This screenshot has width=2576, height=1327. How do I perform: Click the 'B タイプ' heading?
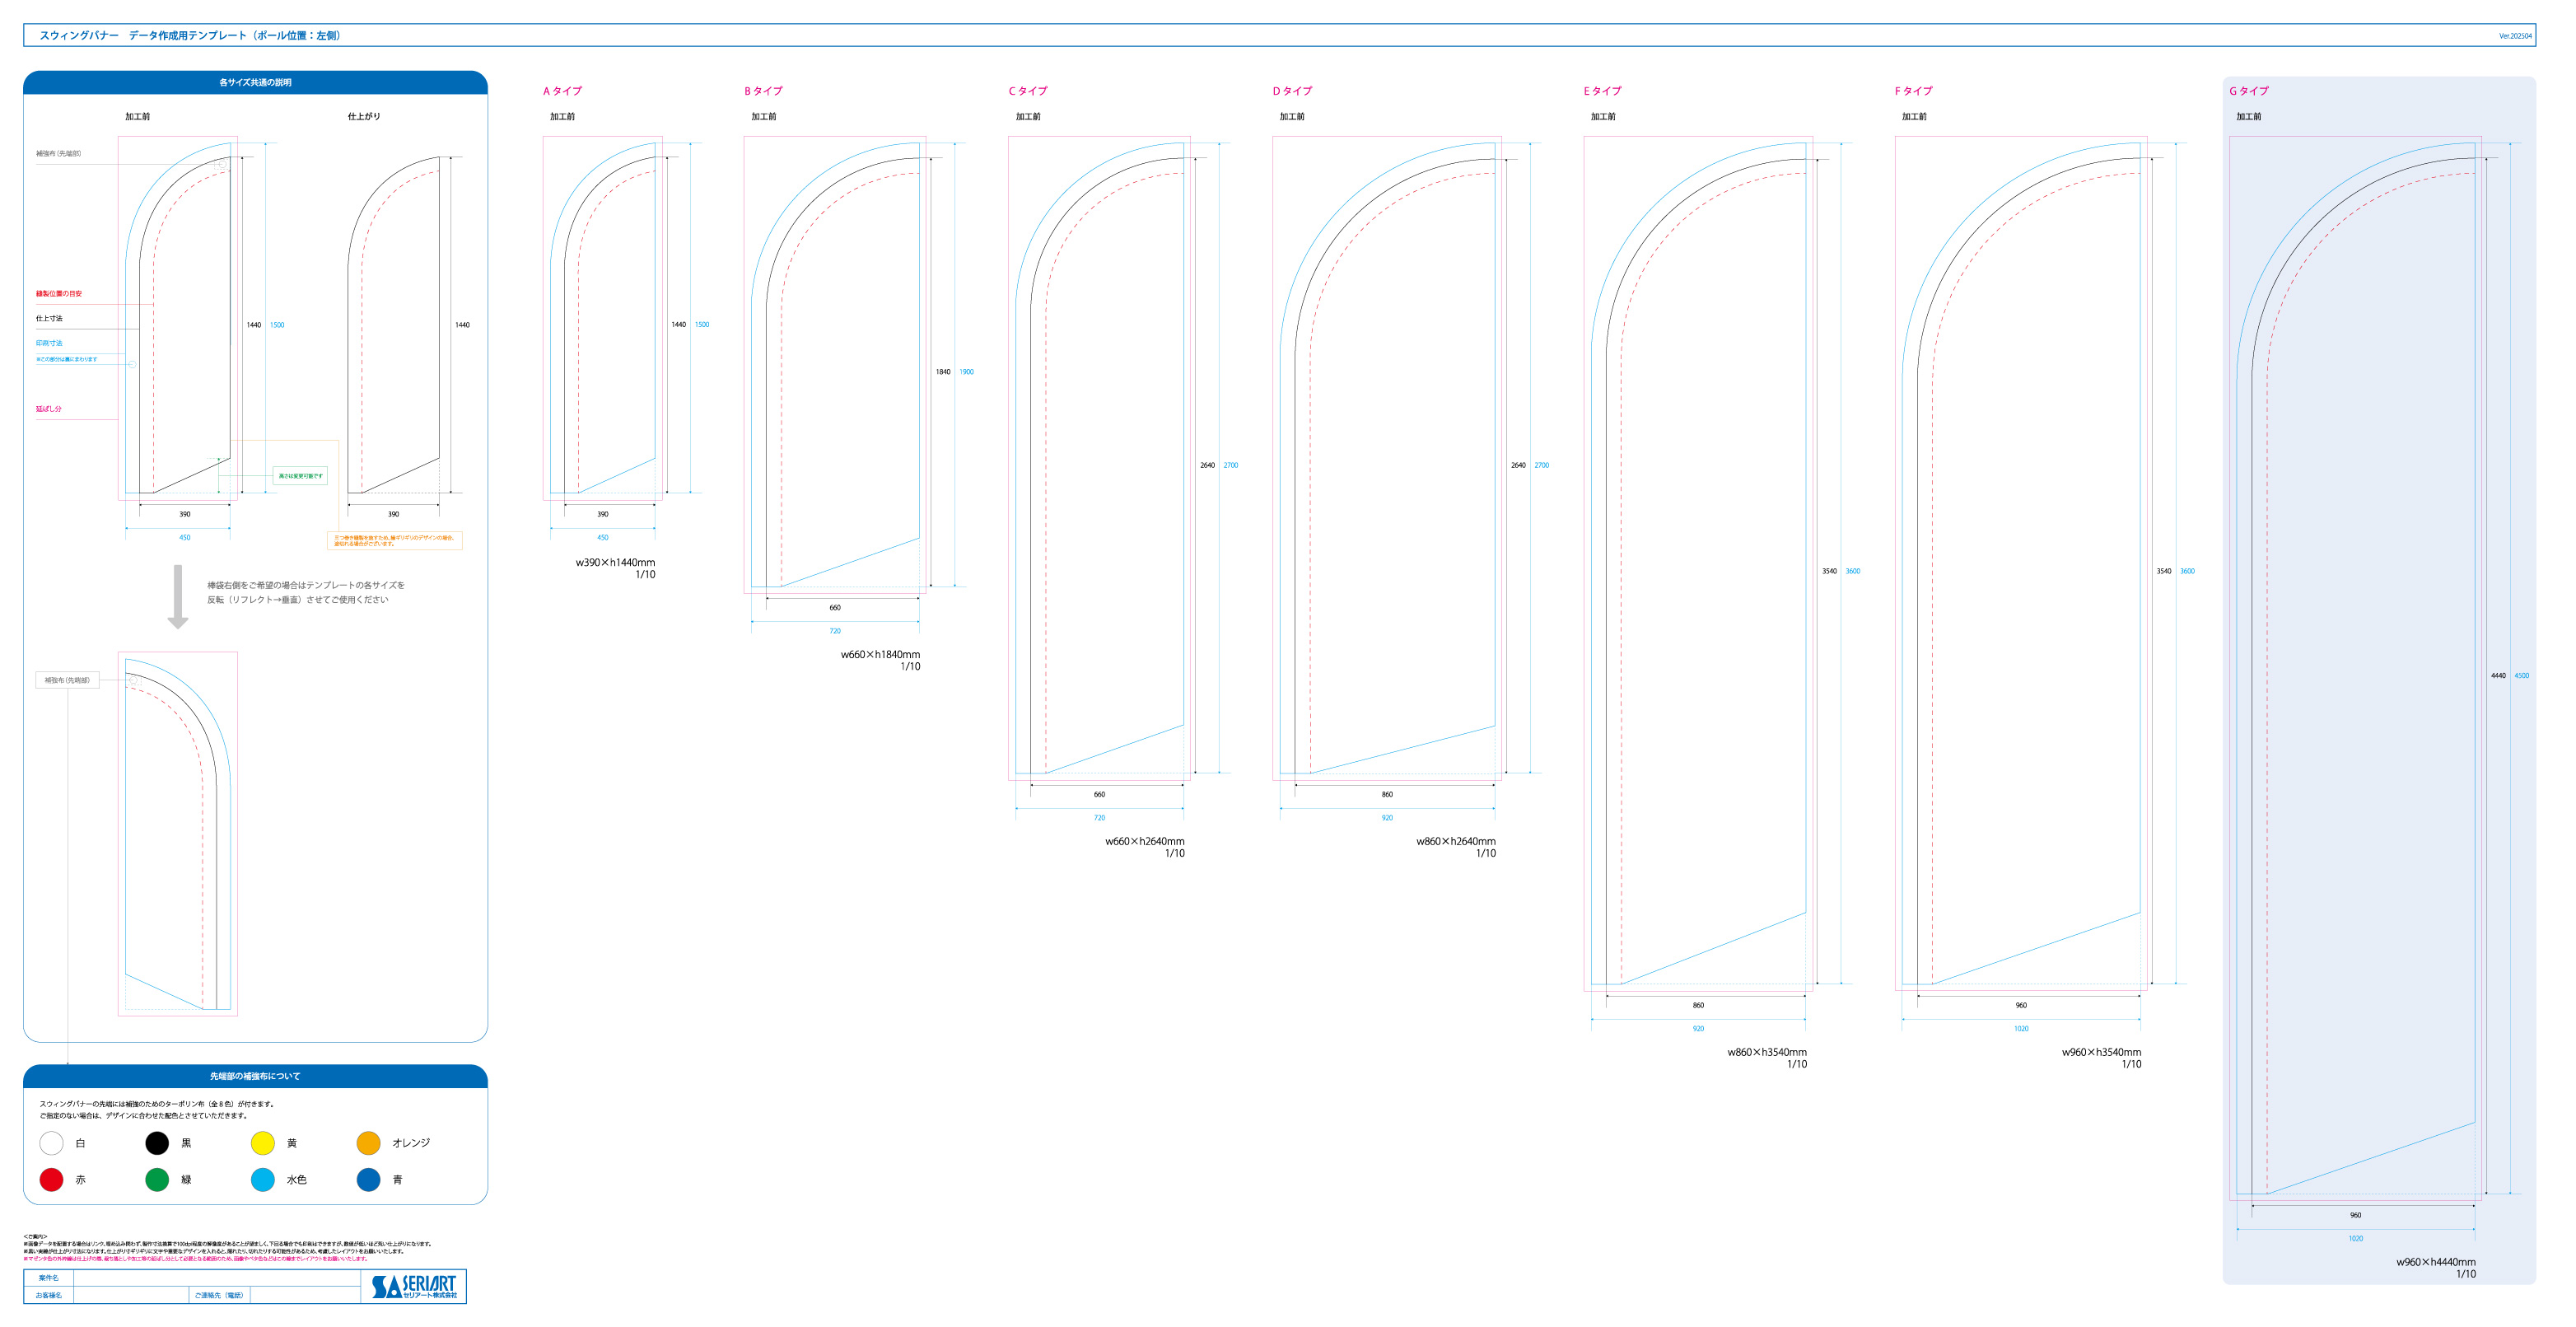point(763,91)
